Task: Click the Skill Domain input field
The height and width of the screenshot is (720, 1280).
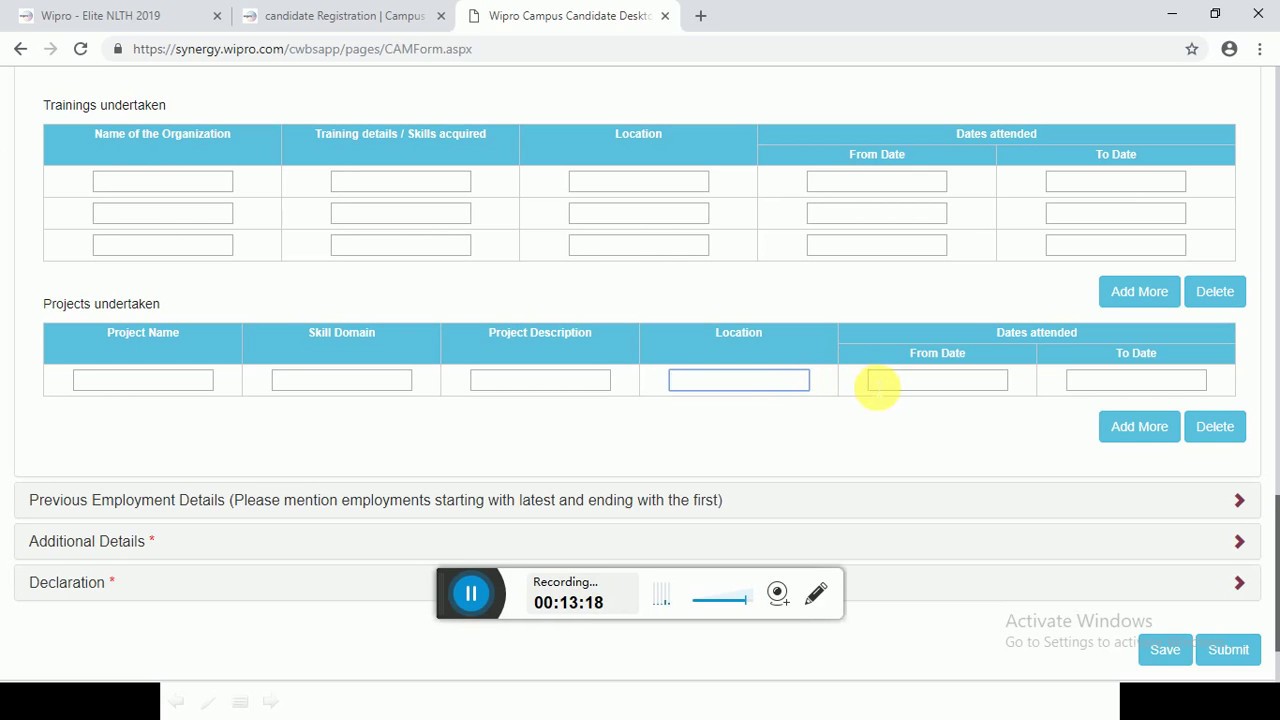Action: pyautogui.click(x=342, y=380)
